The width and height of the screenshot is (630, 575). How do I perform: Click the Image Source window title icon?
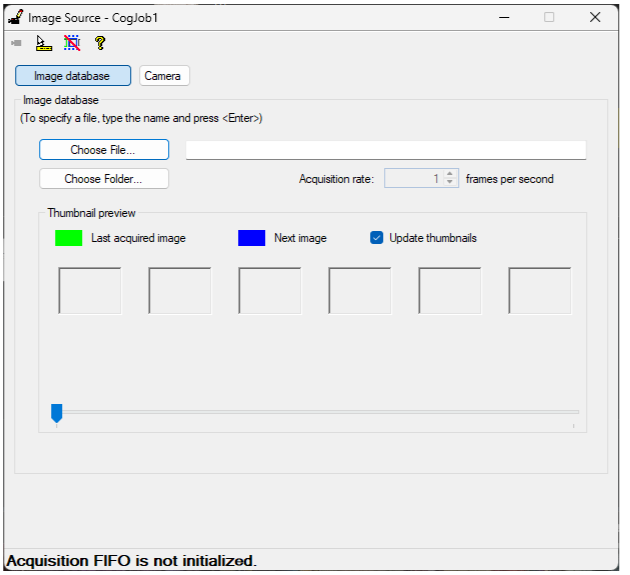[16, 17]
